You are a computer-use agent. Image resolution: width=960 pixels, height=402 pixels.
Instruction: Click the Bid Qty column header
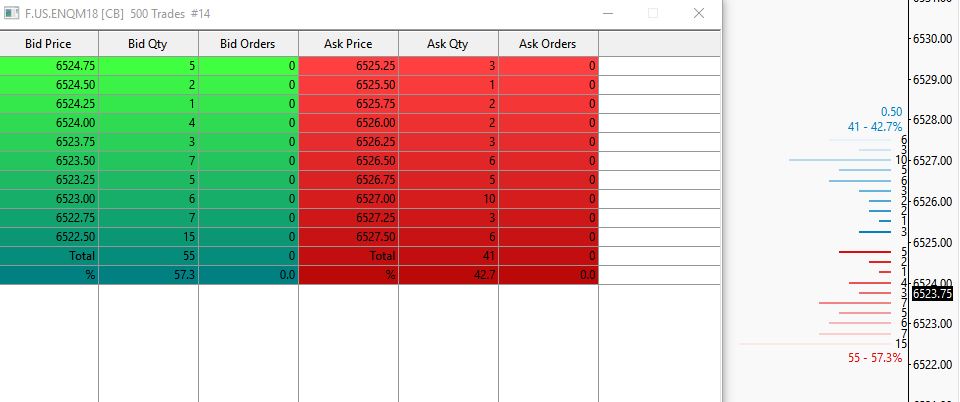tap(148, 44)
